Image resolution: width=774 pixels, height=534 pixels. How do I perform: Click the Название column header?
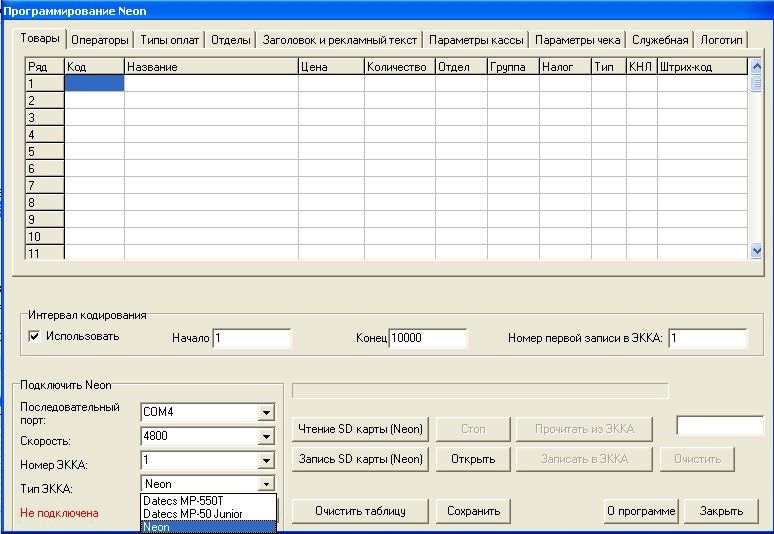pos(211,67)
